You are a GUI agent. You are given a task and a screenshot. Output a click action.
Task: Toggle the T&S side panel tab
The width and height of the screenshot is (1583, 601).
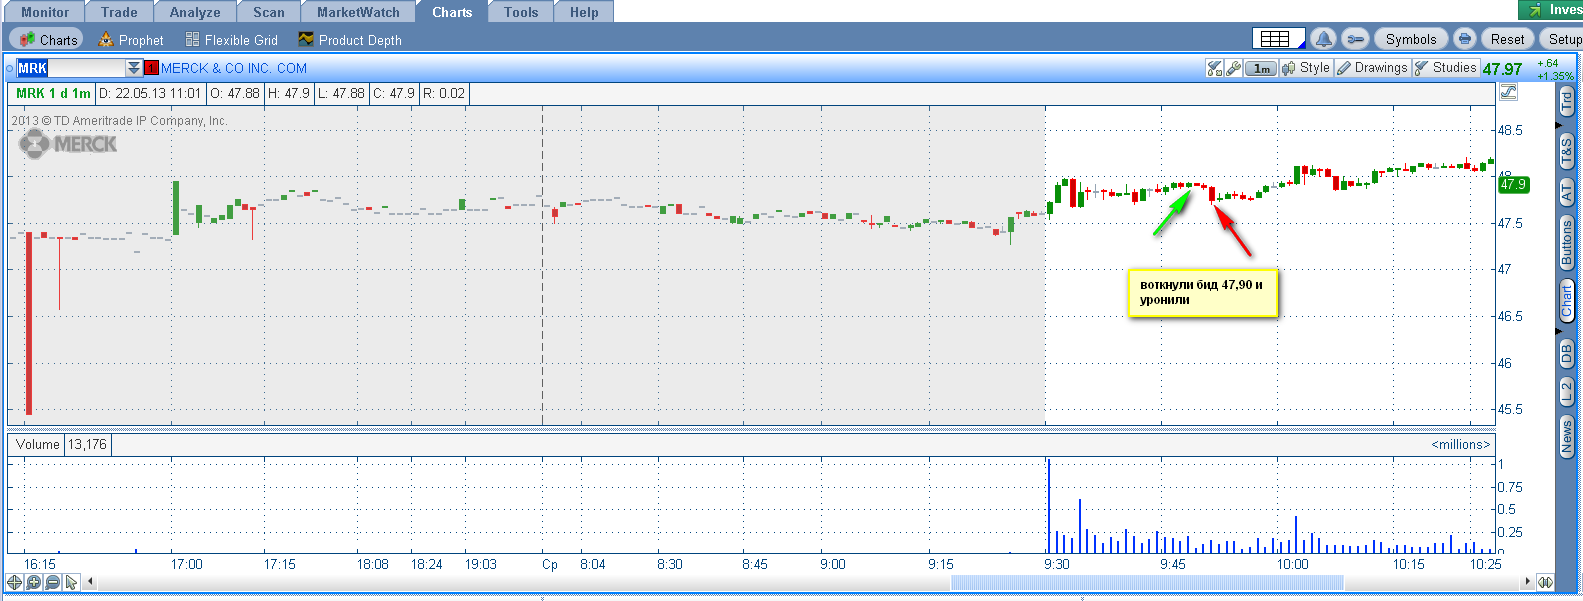pyautogui.click(x=1567, y=151)
